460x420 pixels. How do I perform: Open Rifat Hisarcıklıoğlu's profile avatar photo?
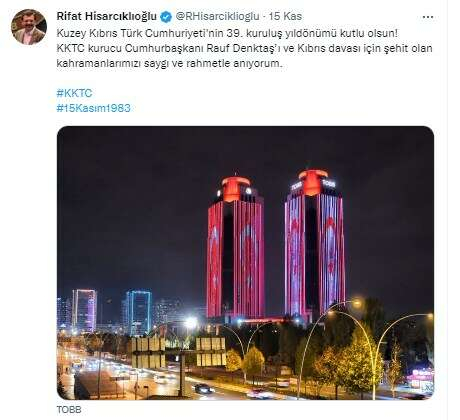click(29, 27)
